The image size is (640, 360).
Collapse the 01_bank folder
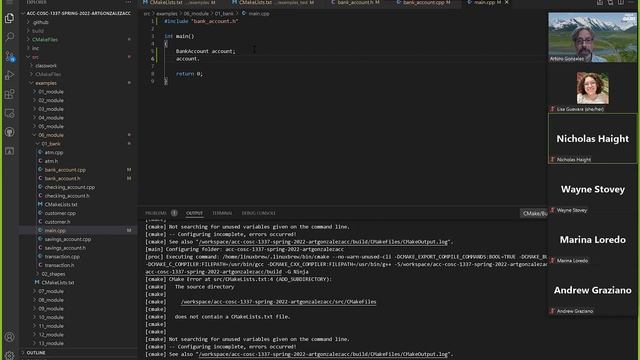(x=51, y=144)
